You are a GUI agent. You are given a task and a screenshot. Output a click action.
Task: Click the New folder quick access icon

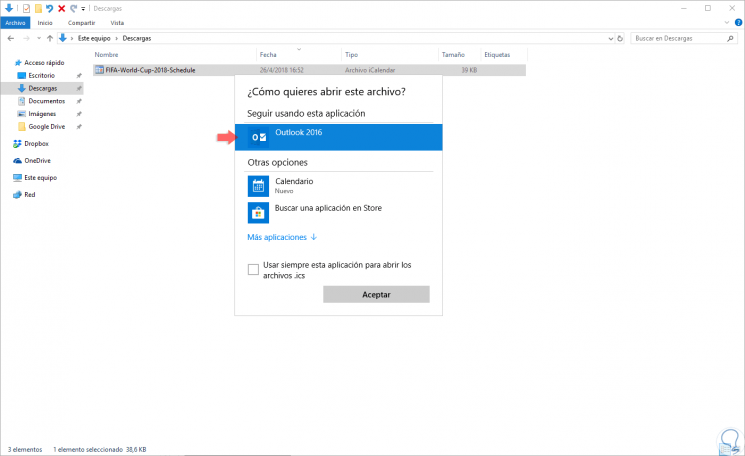click(38, 9)
